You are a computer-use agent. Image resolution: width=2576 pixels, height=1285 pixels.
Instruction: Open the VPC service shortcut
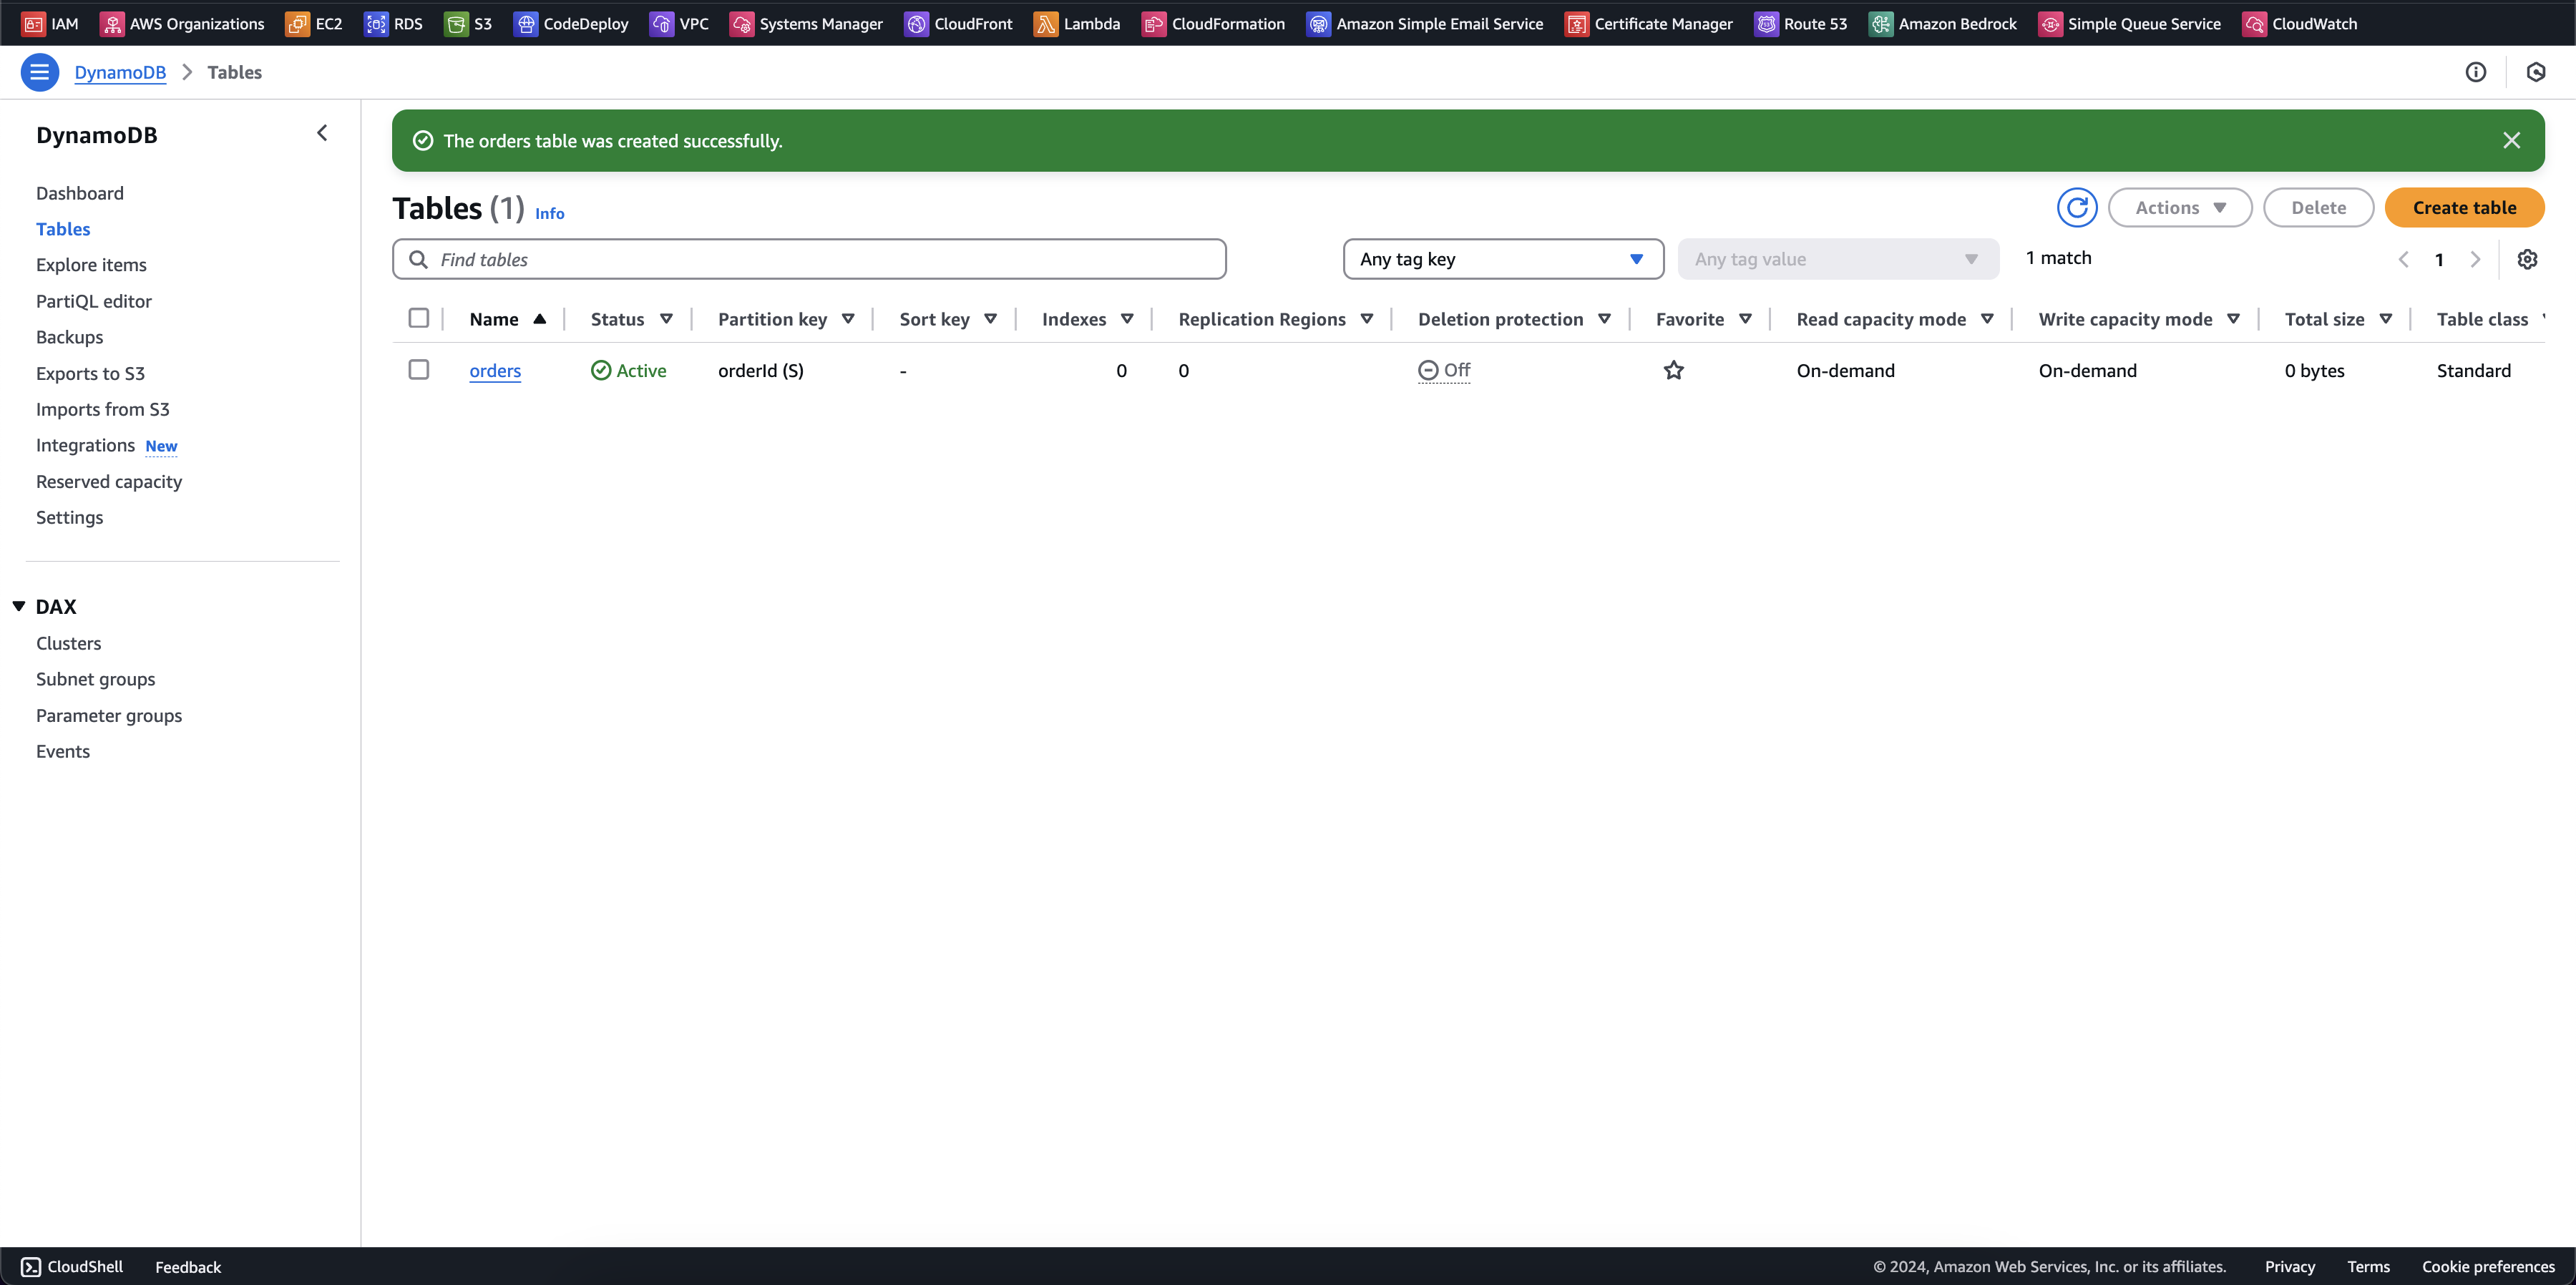[x=680, y=24]
